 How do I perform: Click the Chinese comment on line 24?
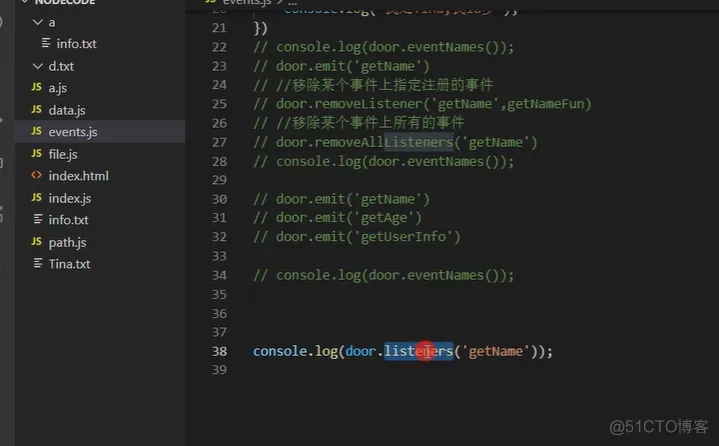[373, 85]
